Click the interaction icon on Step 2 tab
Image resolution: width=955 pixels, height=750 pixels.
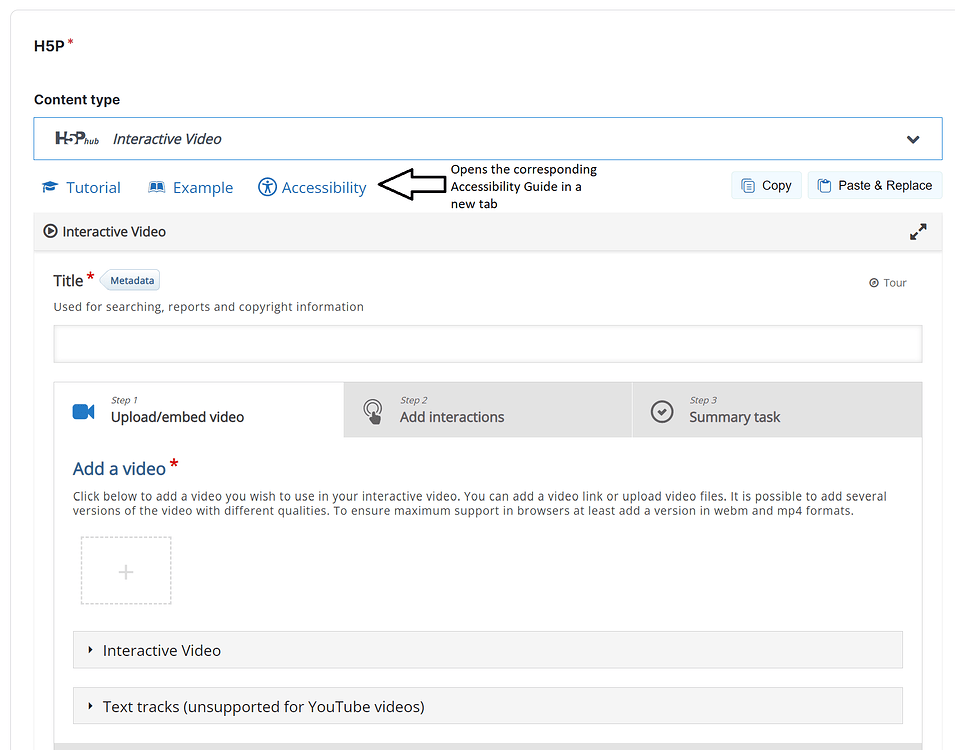click(x=373, y=410)
